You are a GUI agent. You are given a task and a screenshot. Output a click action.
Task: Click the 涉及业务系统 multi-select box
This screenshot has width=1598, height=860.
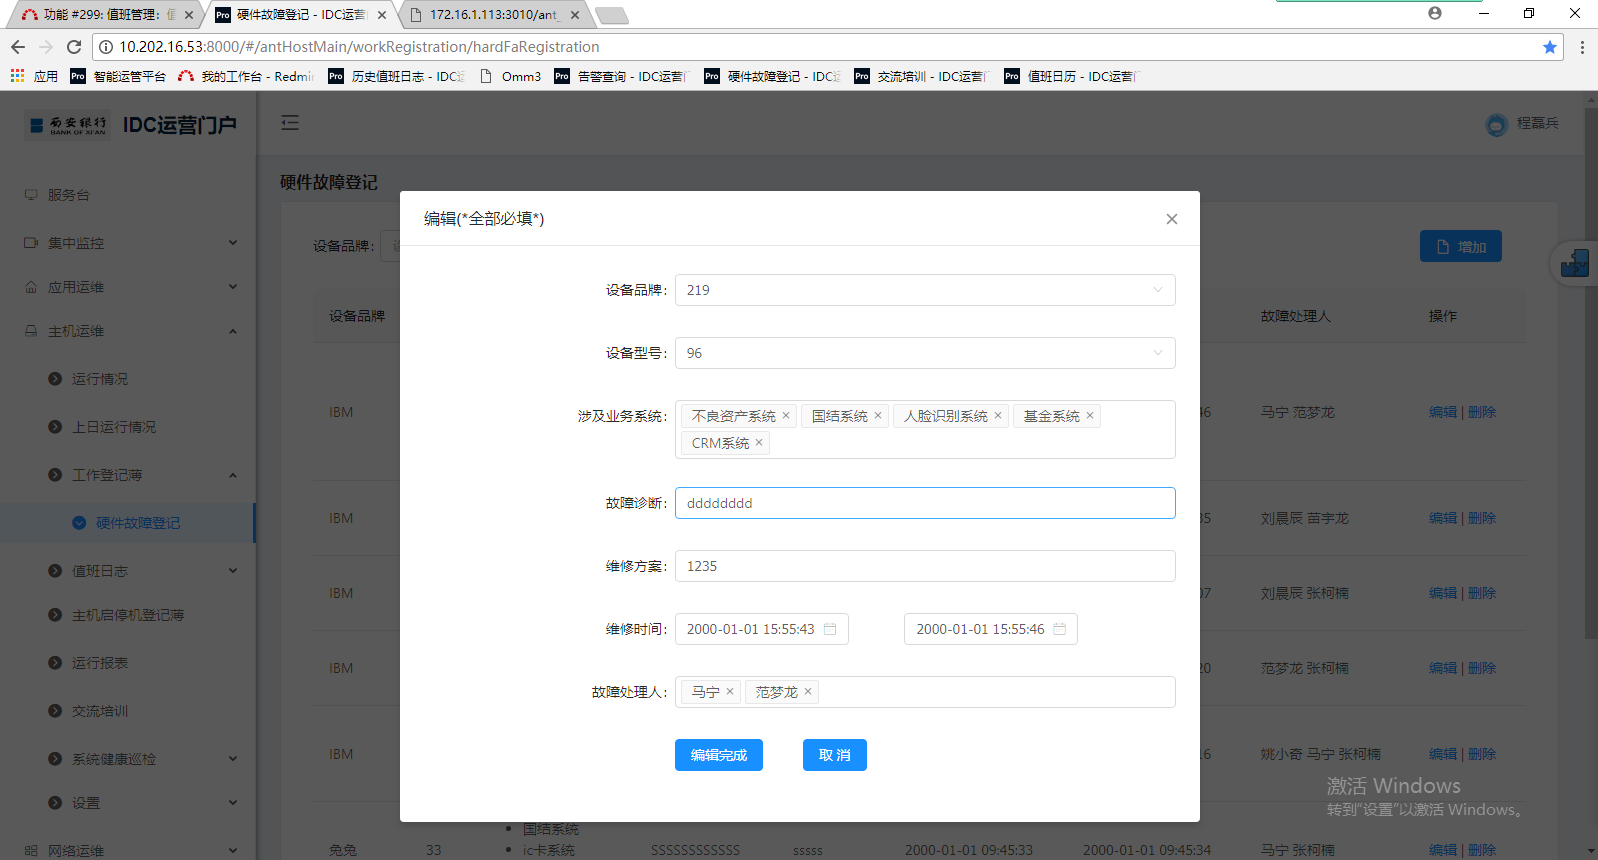coord(925,429)
